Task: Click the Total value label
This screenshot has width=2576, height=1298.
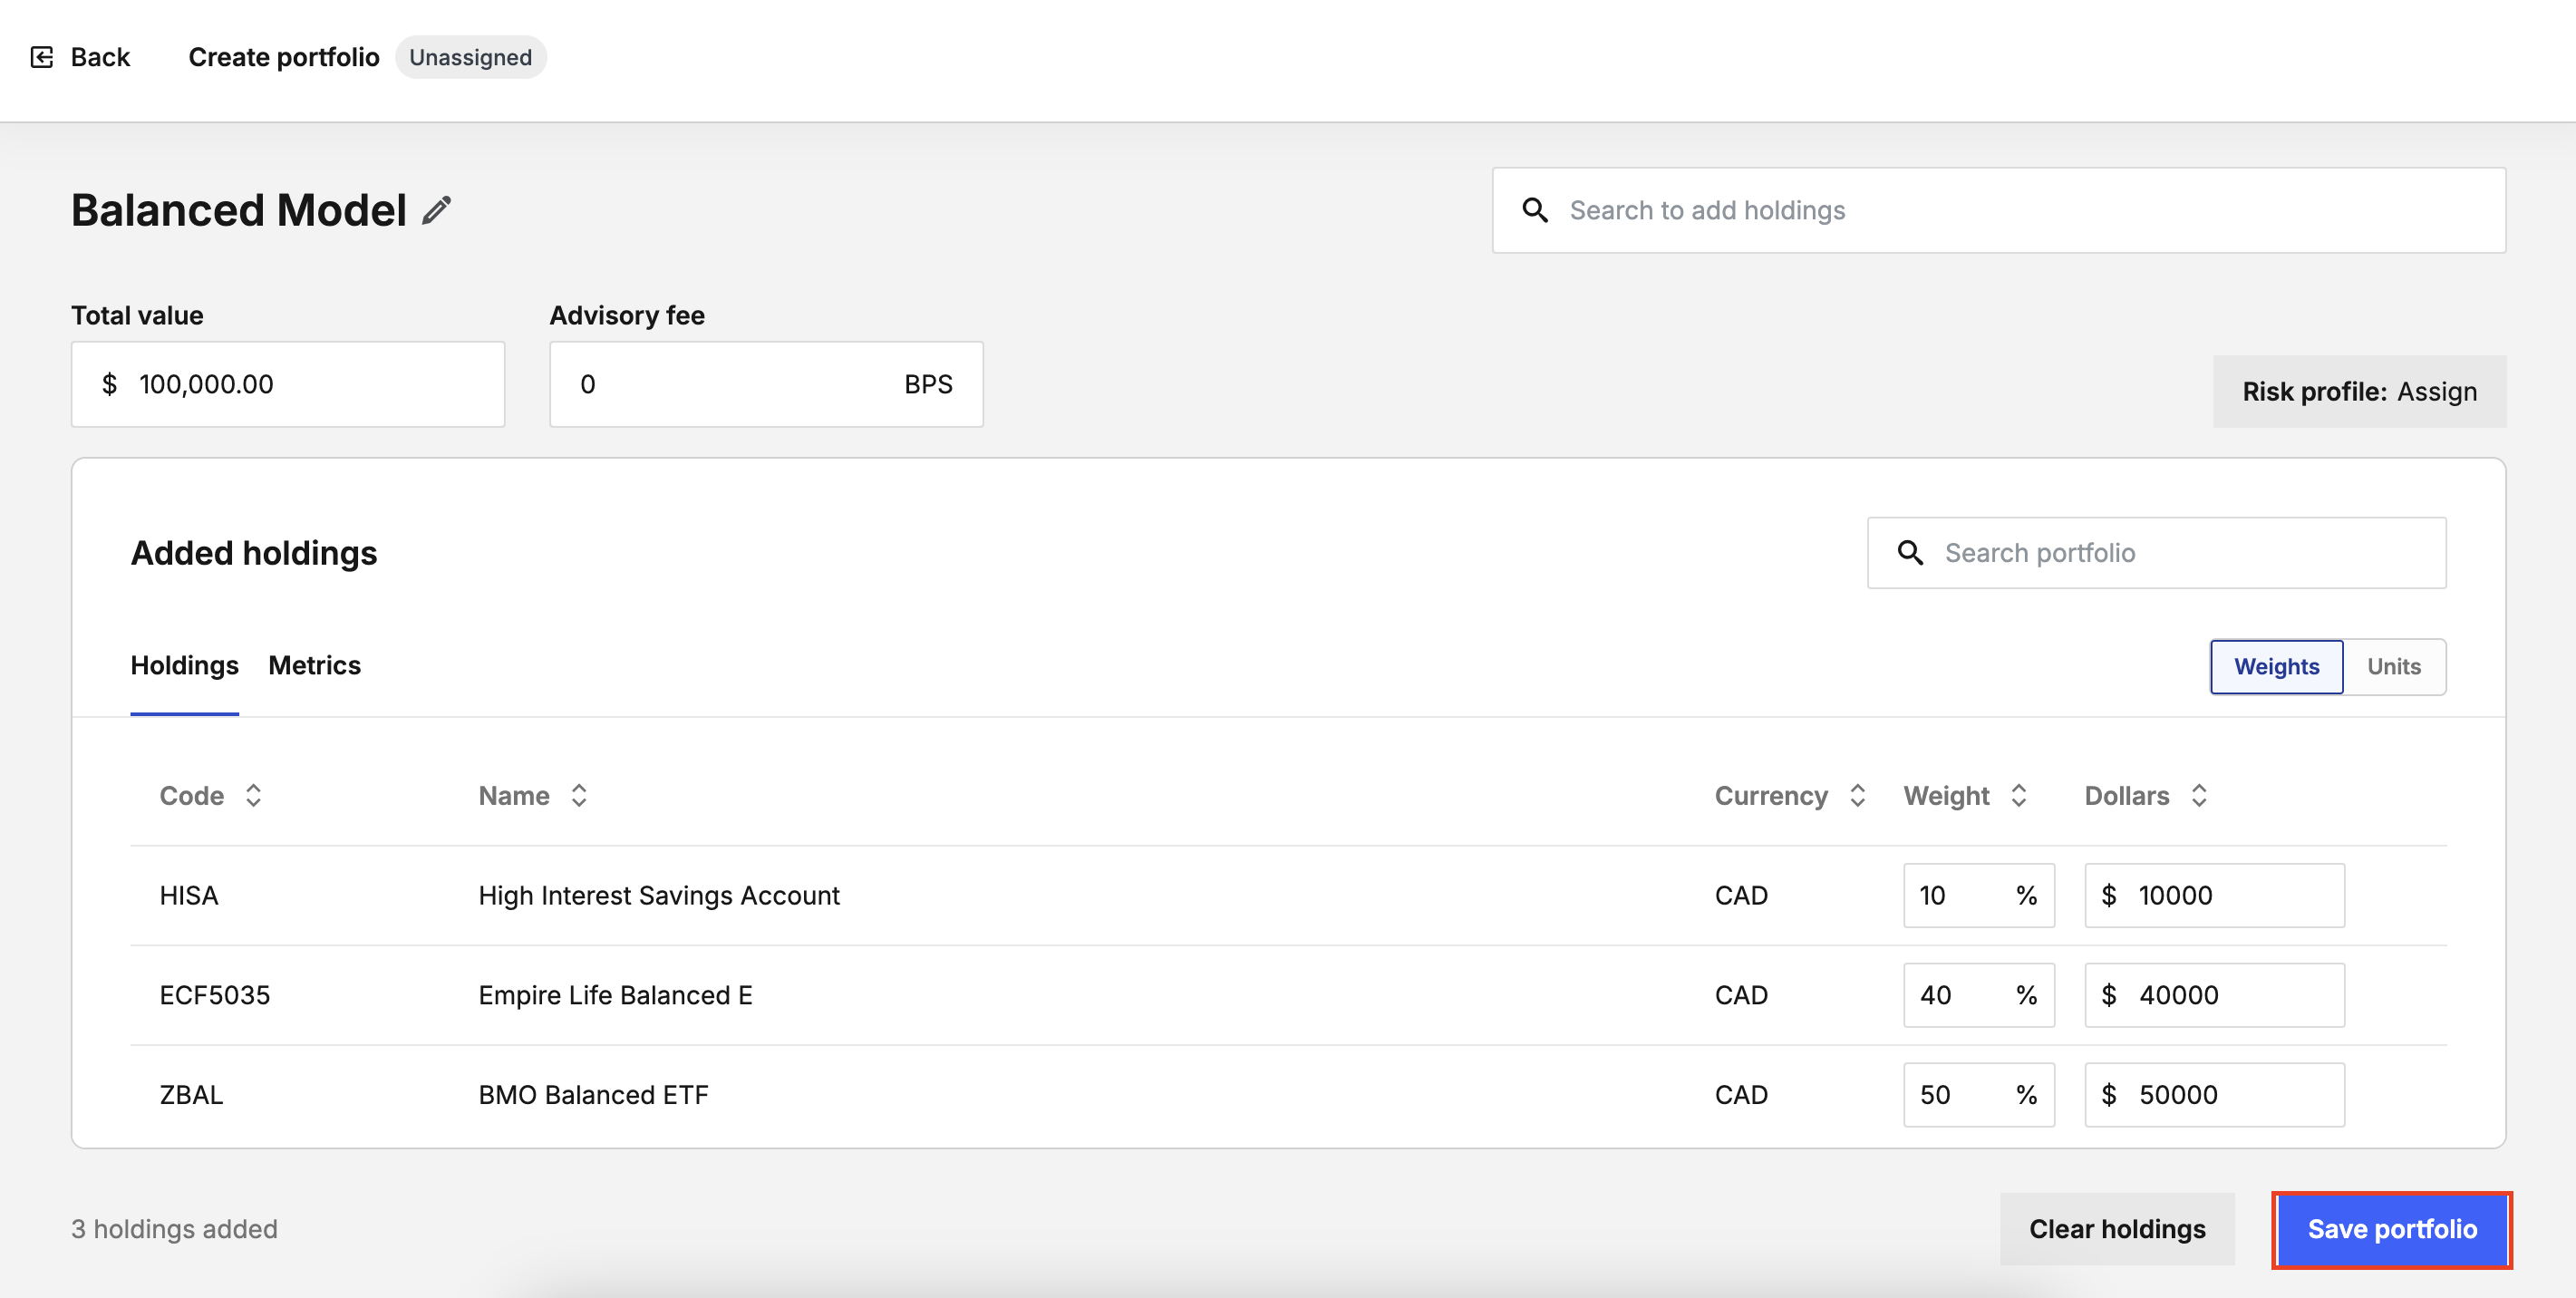Action: [x=137, y=316]
